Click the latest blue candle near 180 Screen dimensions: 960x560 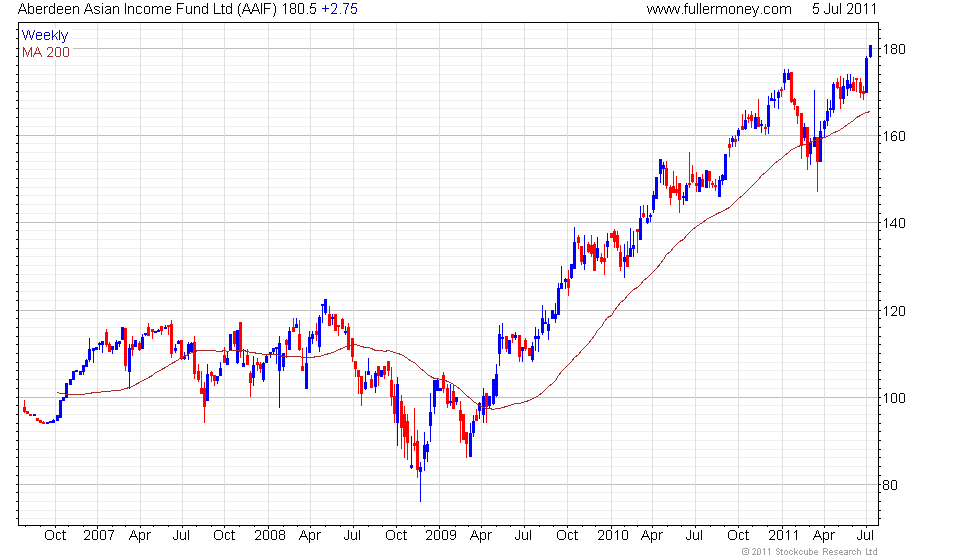tap(870, 51)
